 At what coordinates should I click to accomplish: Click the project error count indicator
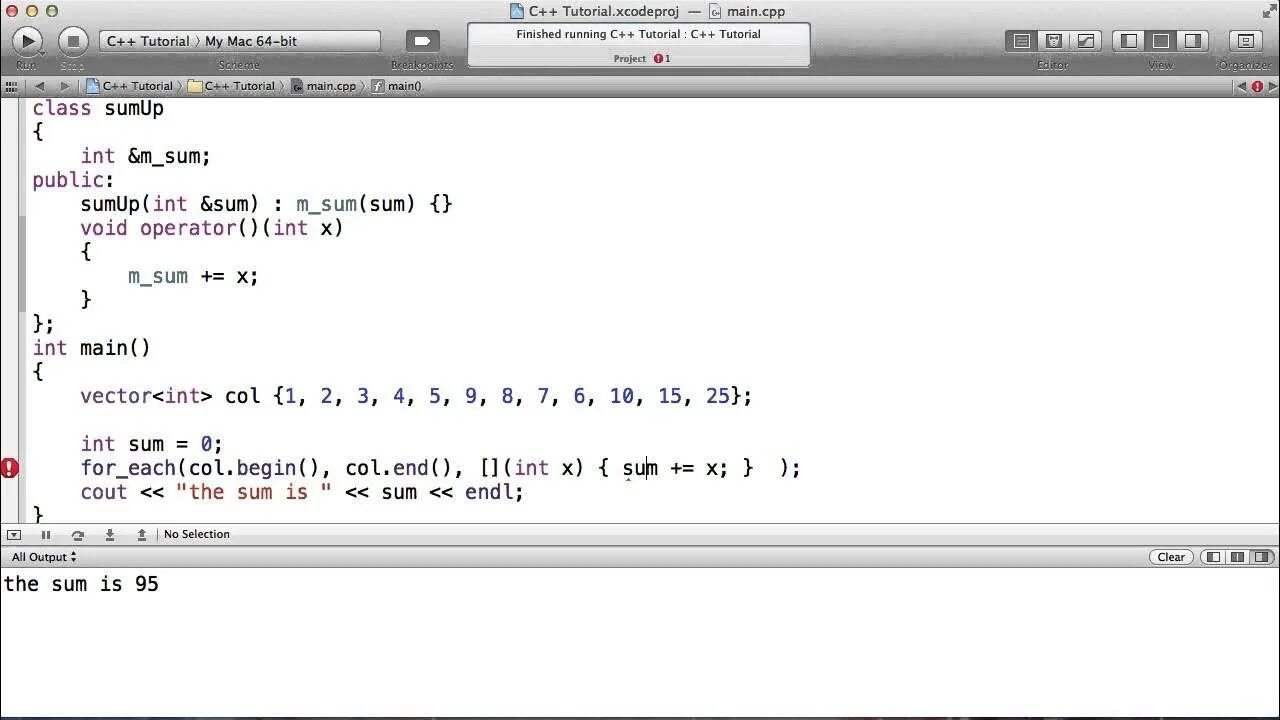click(662, 59)
